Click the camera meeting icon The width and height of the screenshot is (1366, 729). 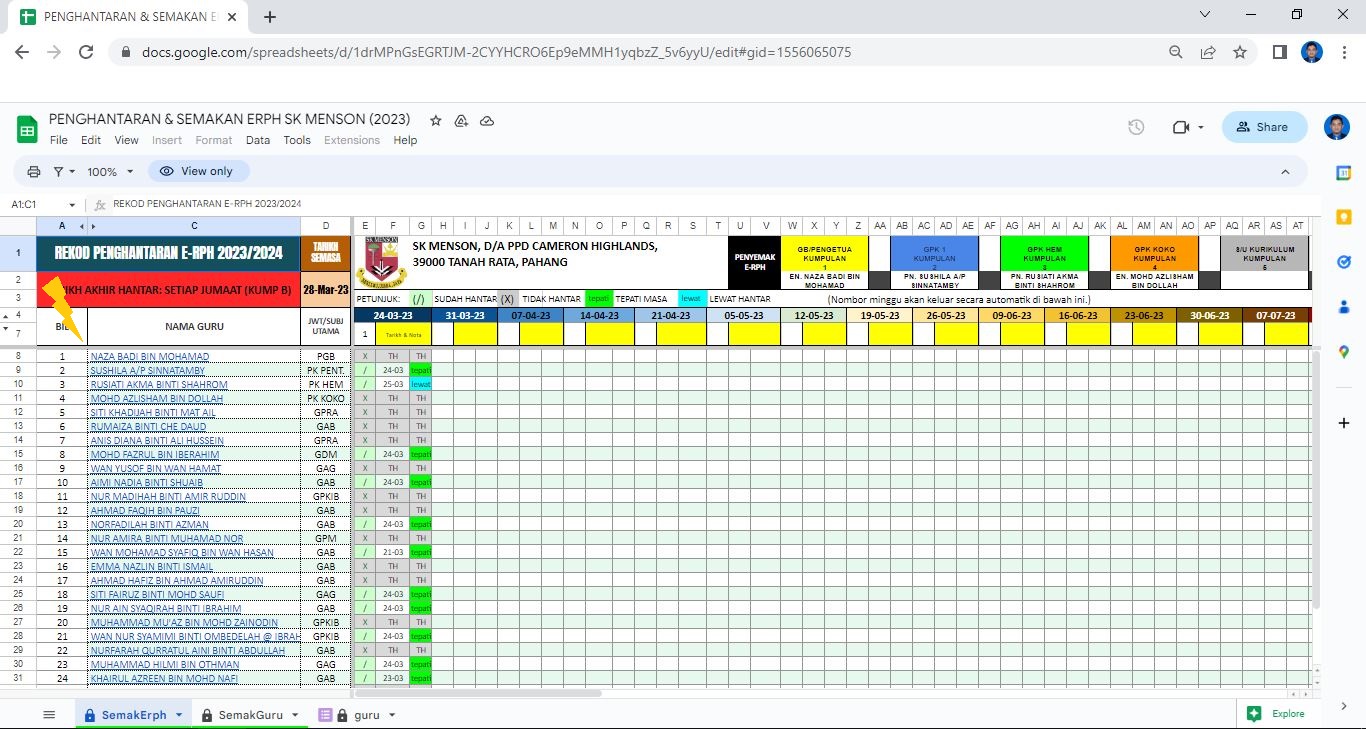click(x=1181, y=127)
